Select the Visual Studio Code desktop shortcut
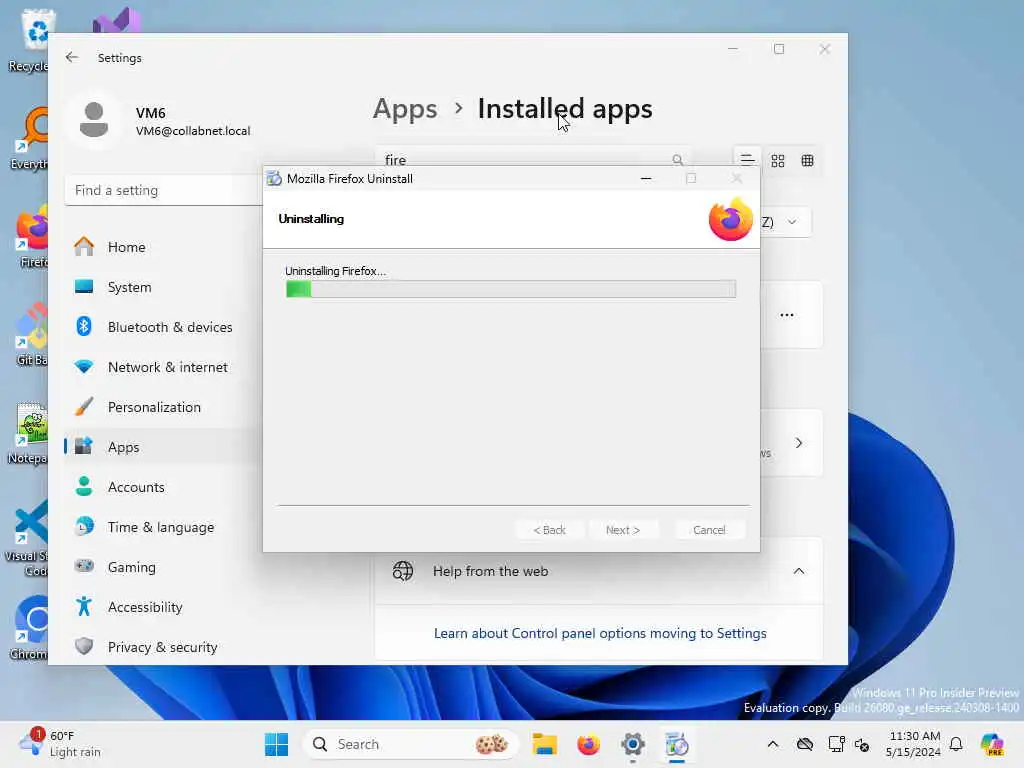Viewport: 1024px width, 768px height. [x=29, y=537]
